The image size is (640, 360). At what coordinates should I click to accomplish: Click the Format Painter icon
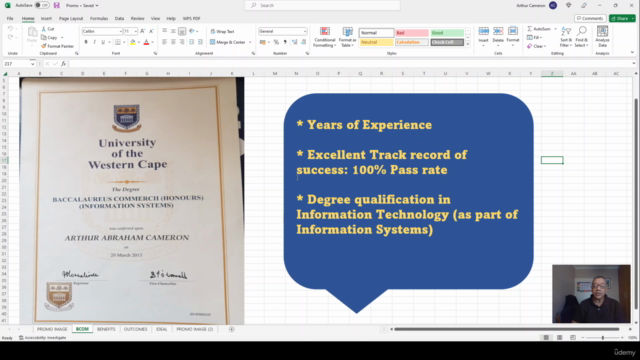[44, 46]
